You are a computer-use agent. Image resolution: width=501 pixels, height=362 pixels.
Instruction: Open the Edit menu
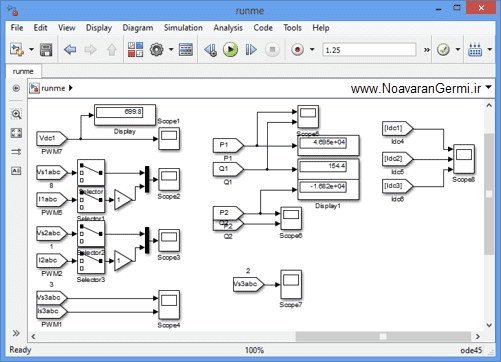(x=40, y=28)
